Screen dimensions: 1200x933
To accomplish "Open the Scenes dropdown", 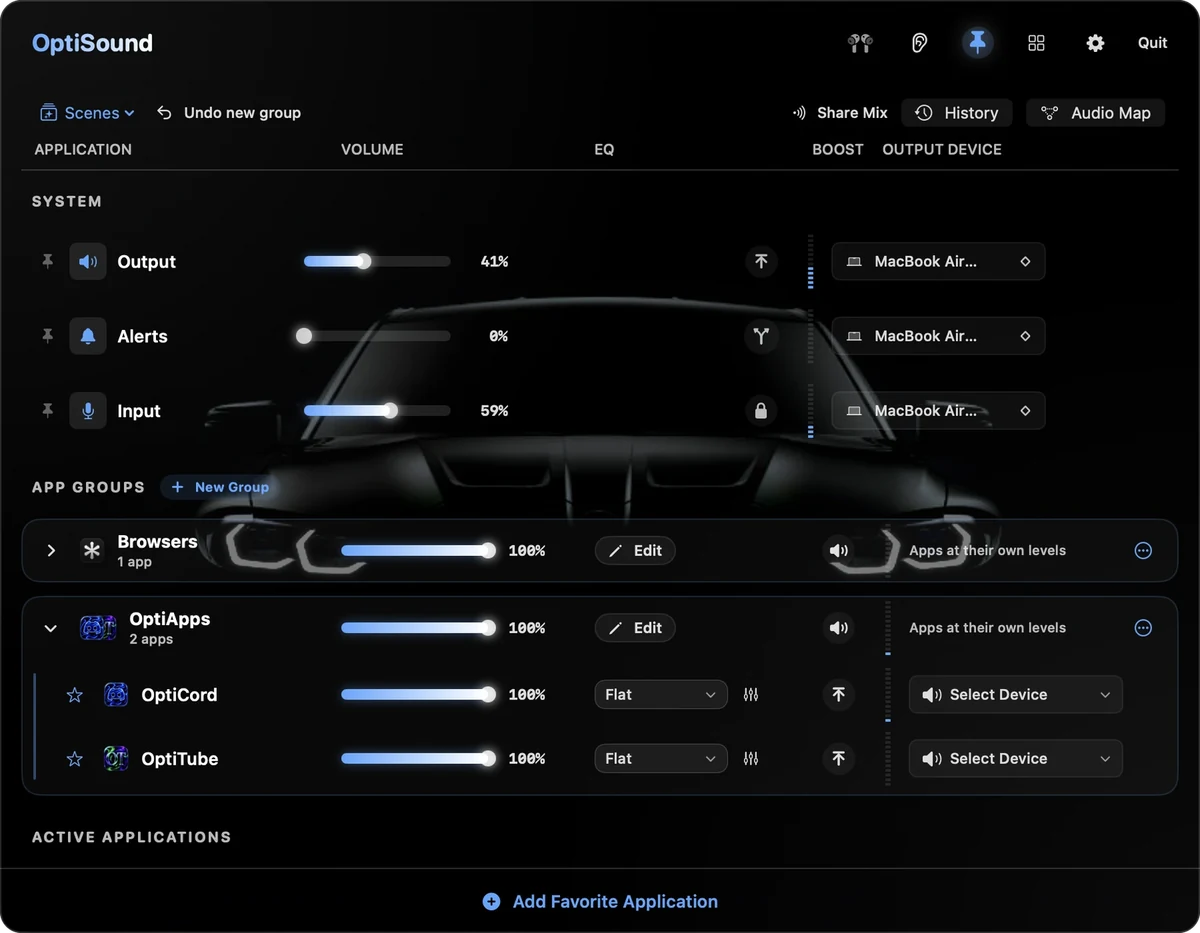I will pyautogui.click(x=87, y=113).
